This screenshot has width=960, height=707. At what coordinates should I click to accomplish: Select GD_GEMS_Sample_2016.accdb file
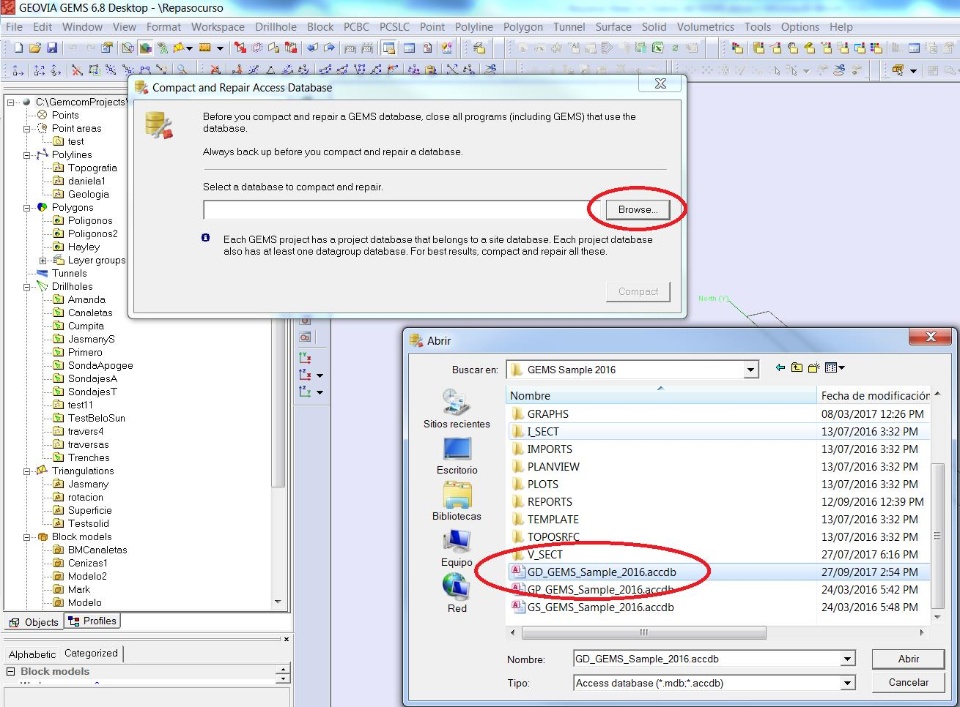coord(602,572)
